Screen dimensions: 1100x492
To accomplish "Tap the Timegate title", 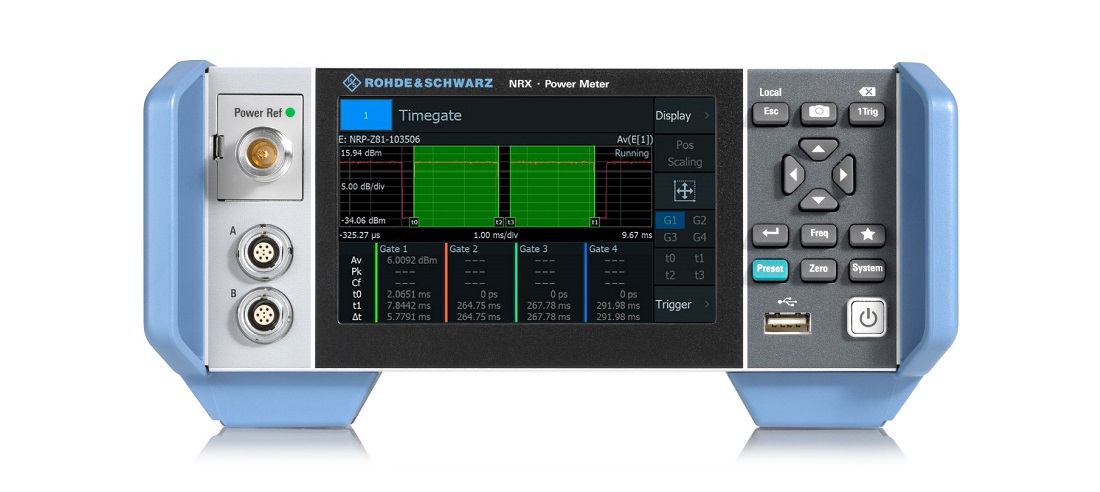I will (x=430, y=115).
